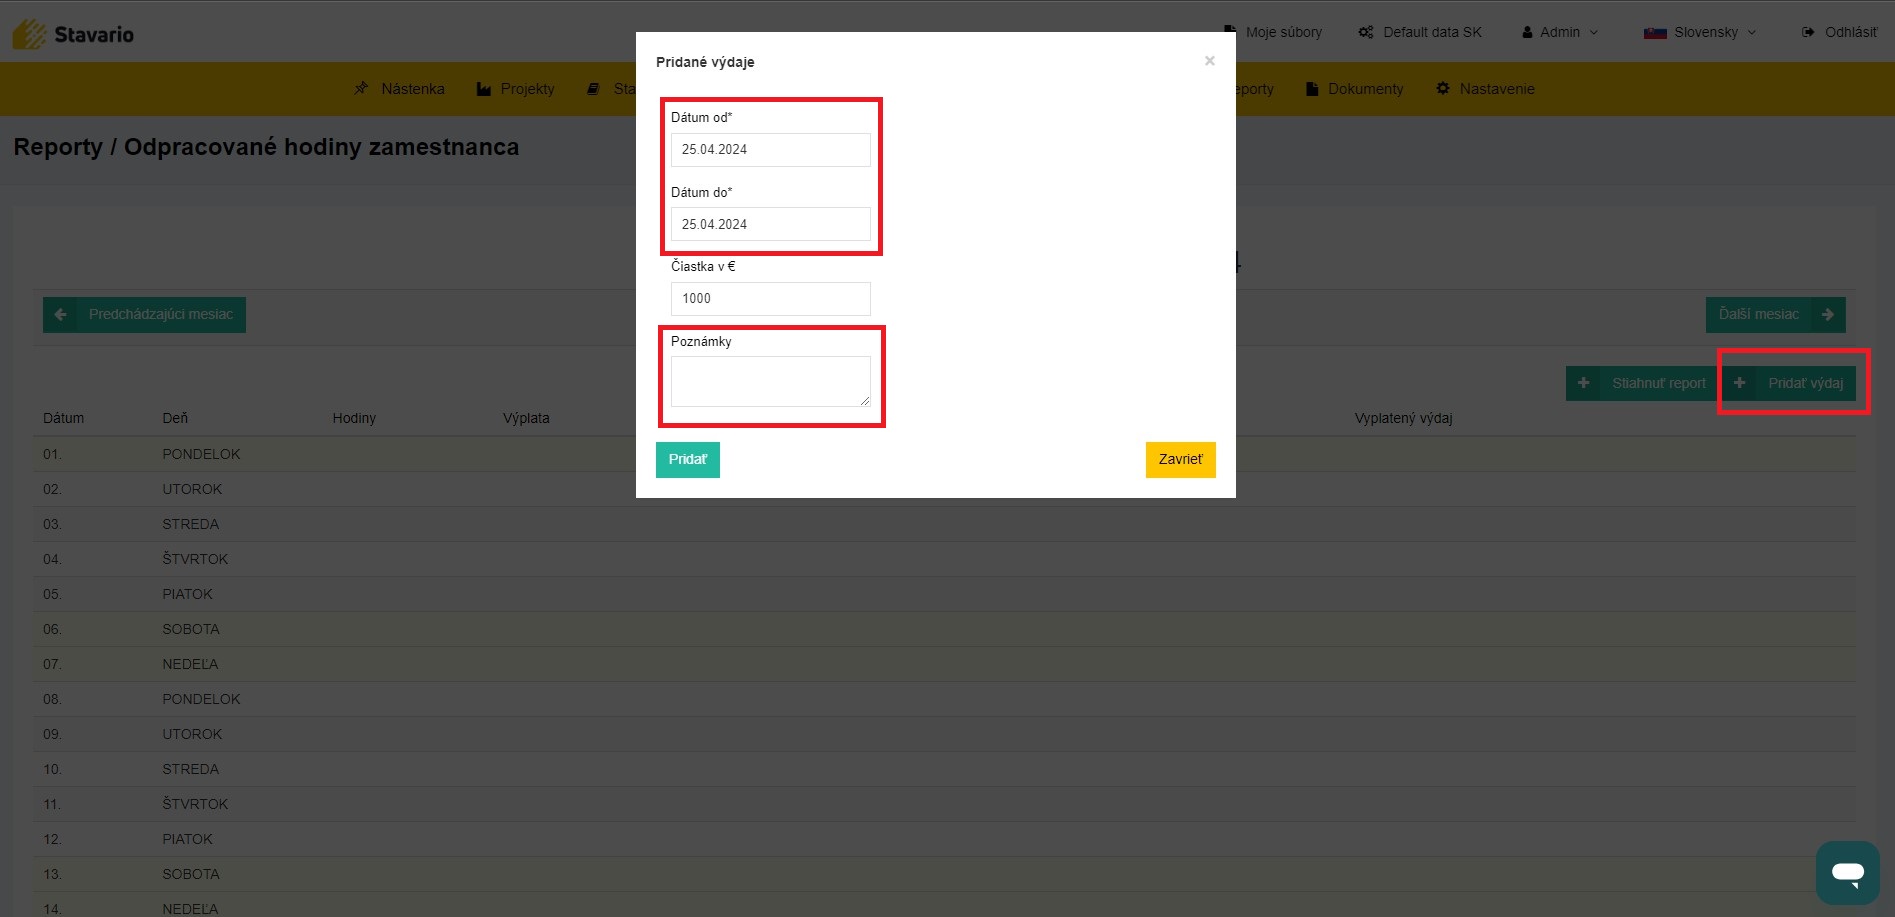The height and width of the screenshot is (917, 1895).
Task: Click the Projekty factory icon
Action: point(484,89)
